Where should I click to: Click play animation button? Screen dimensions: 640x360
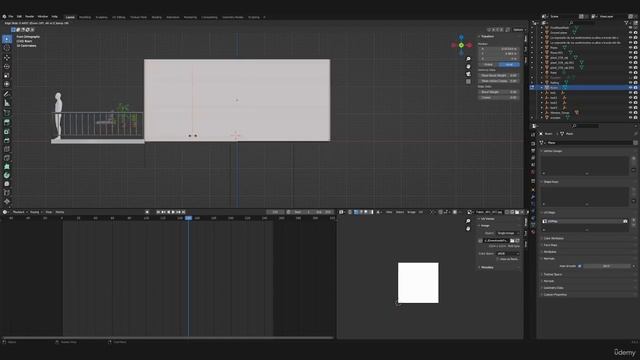173,212
